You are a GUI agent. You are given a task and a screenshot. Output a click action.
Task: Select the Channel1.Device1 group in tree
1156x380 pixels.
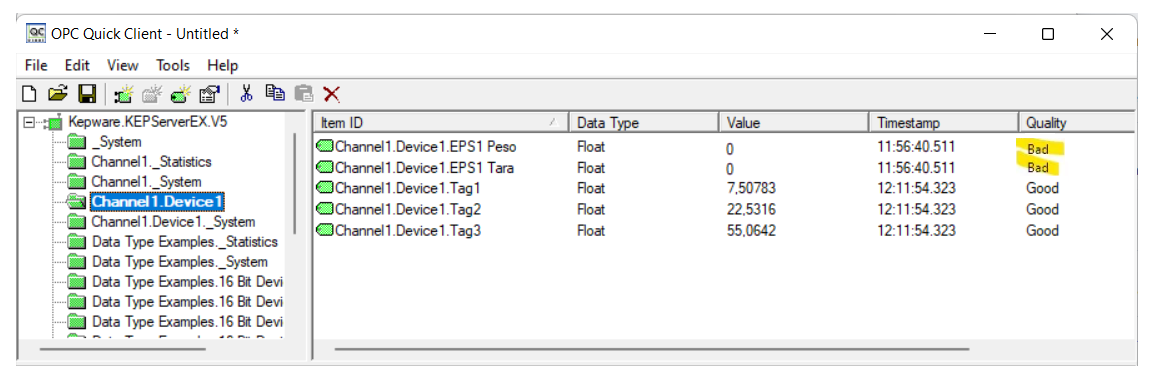pyautogui.click(x=158, y=201)
